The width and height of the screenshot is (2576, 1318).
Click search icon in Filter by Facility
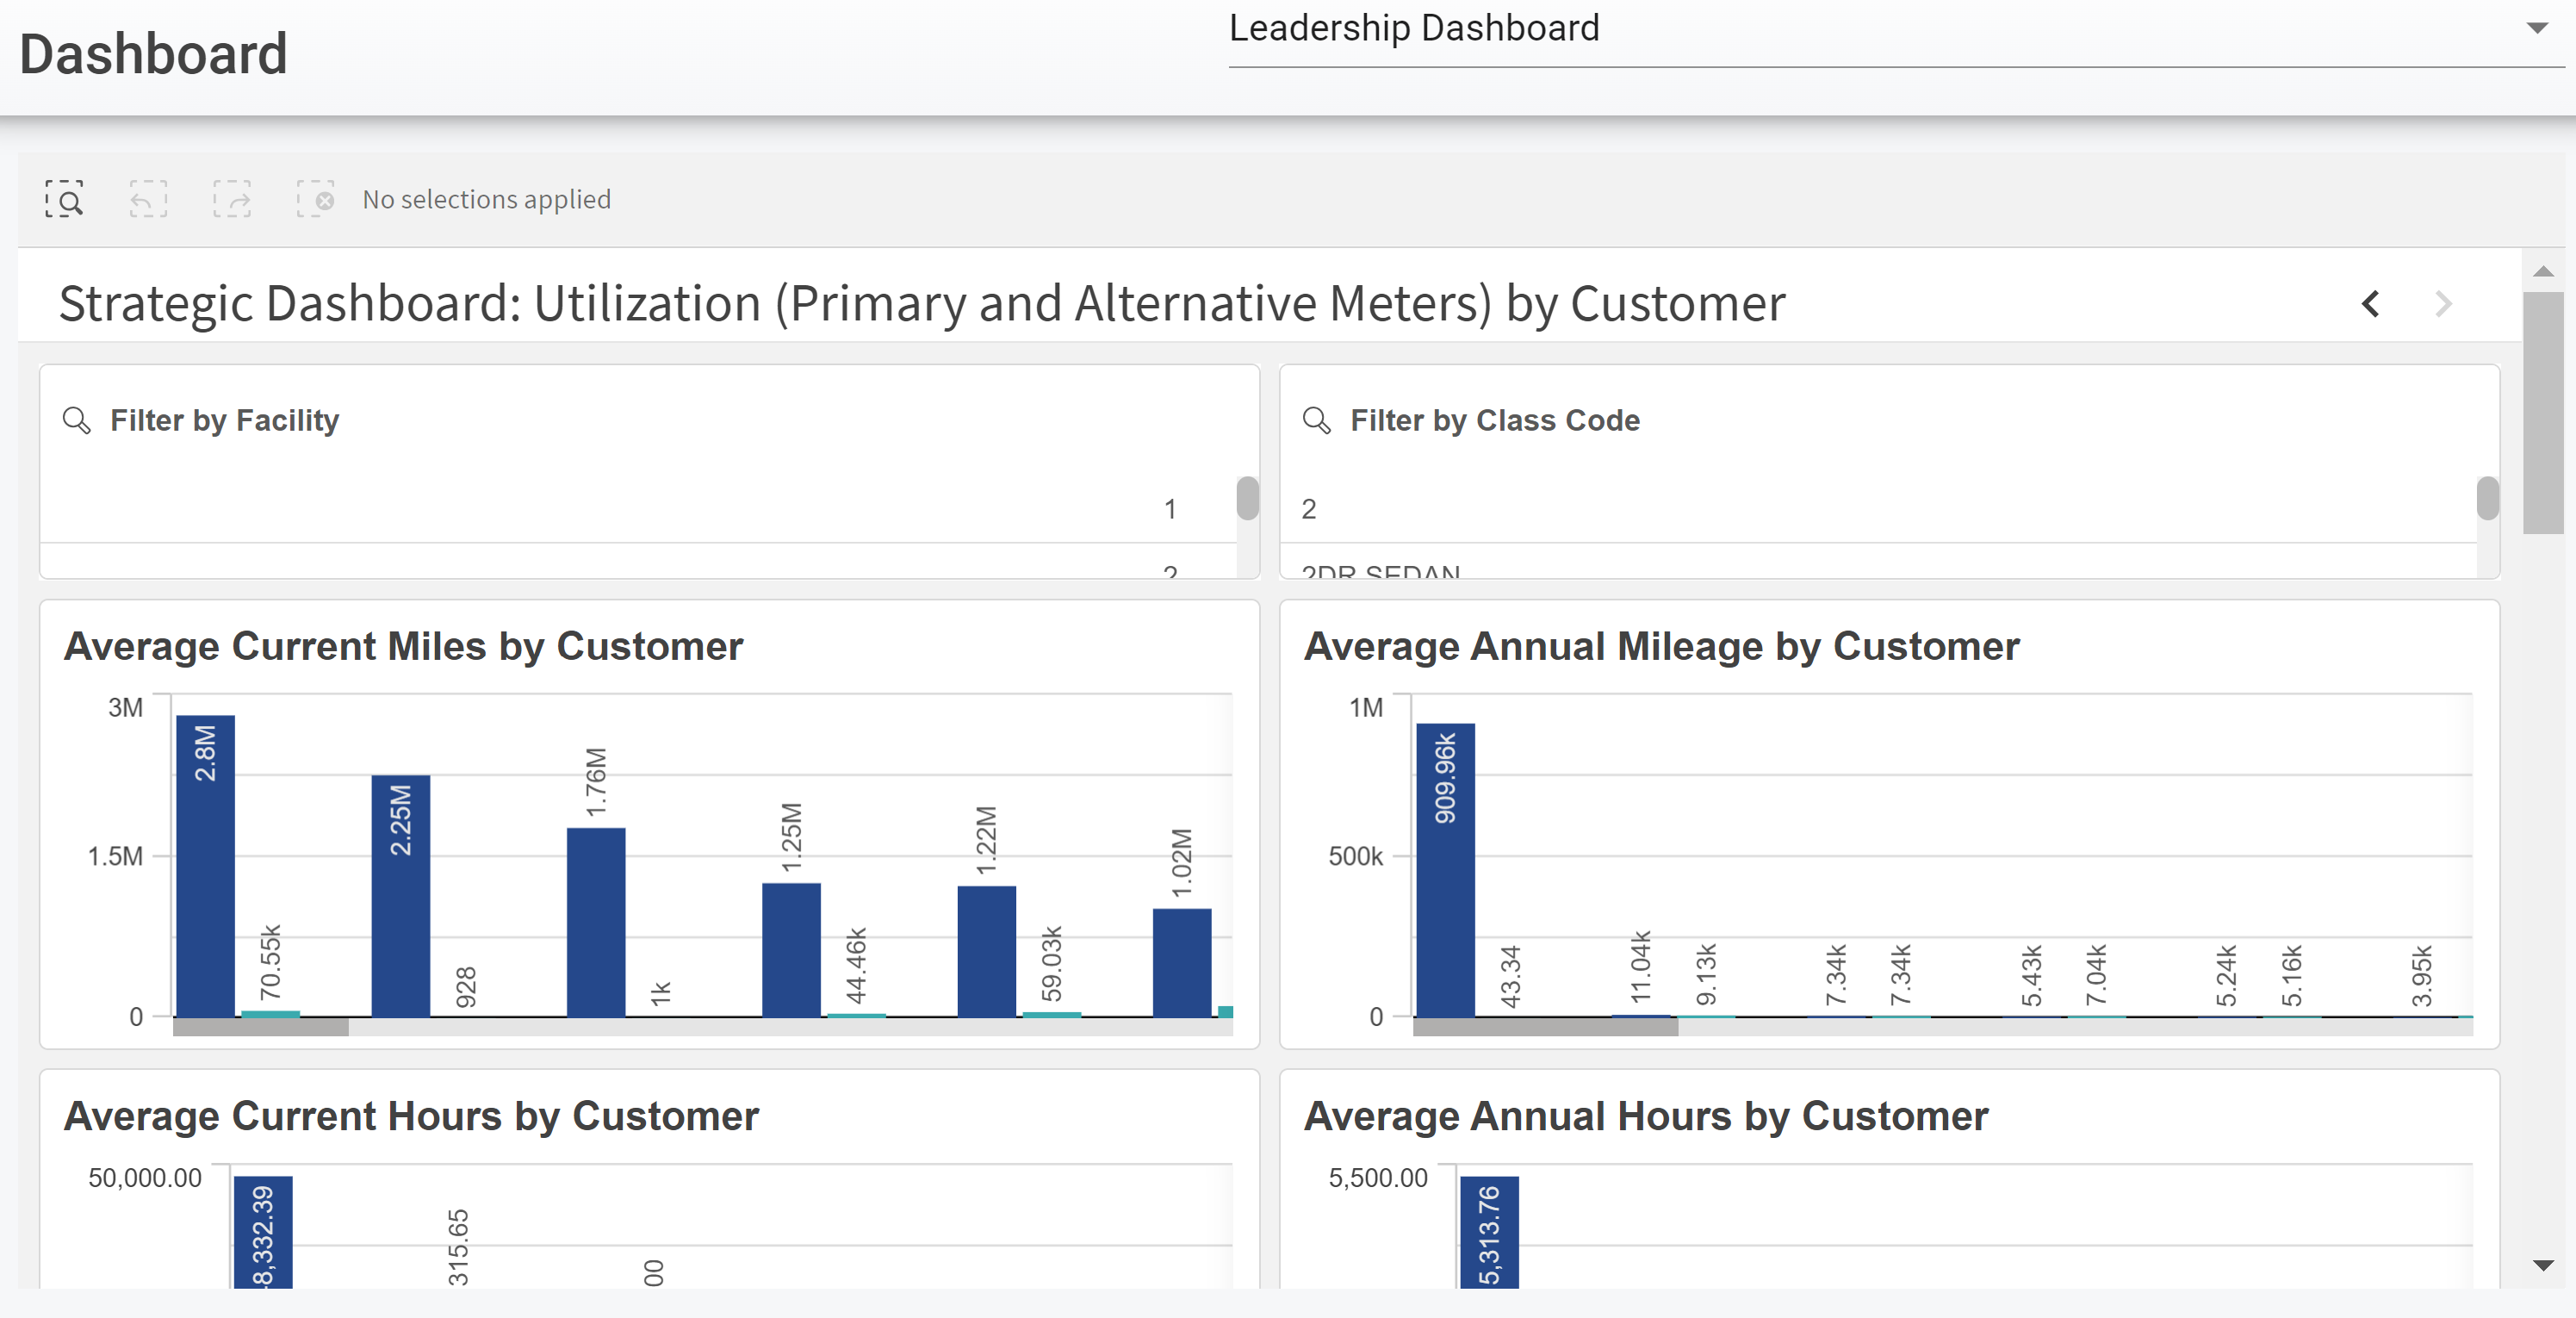pos(77,420)
